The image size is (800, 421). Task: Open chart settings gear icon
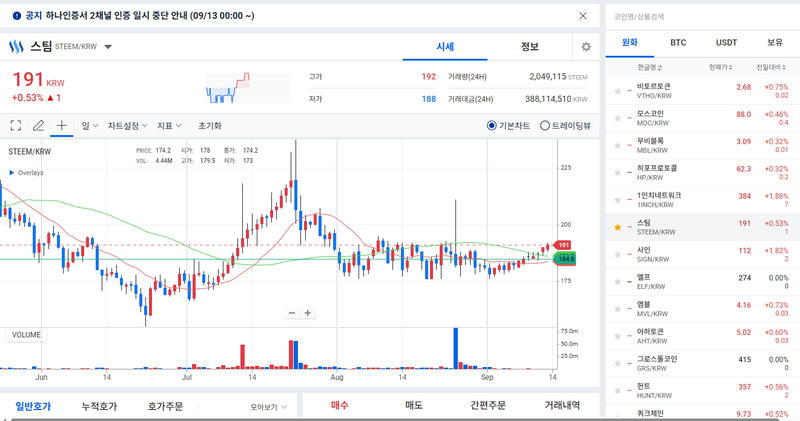586,47
